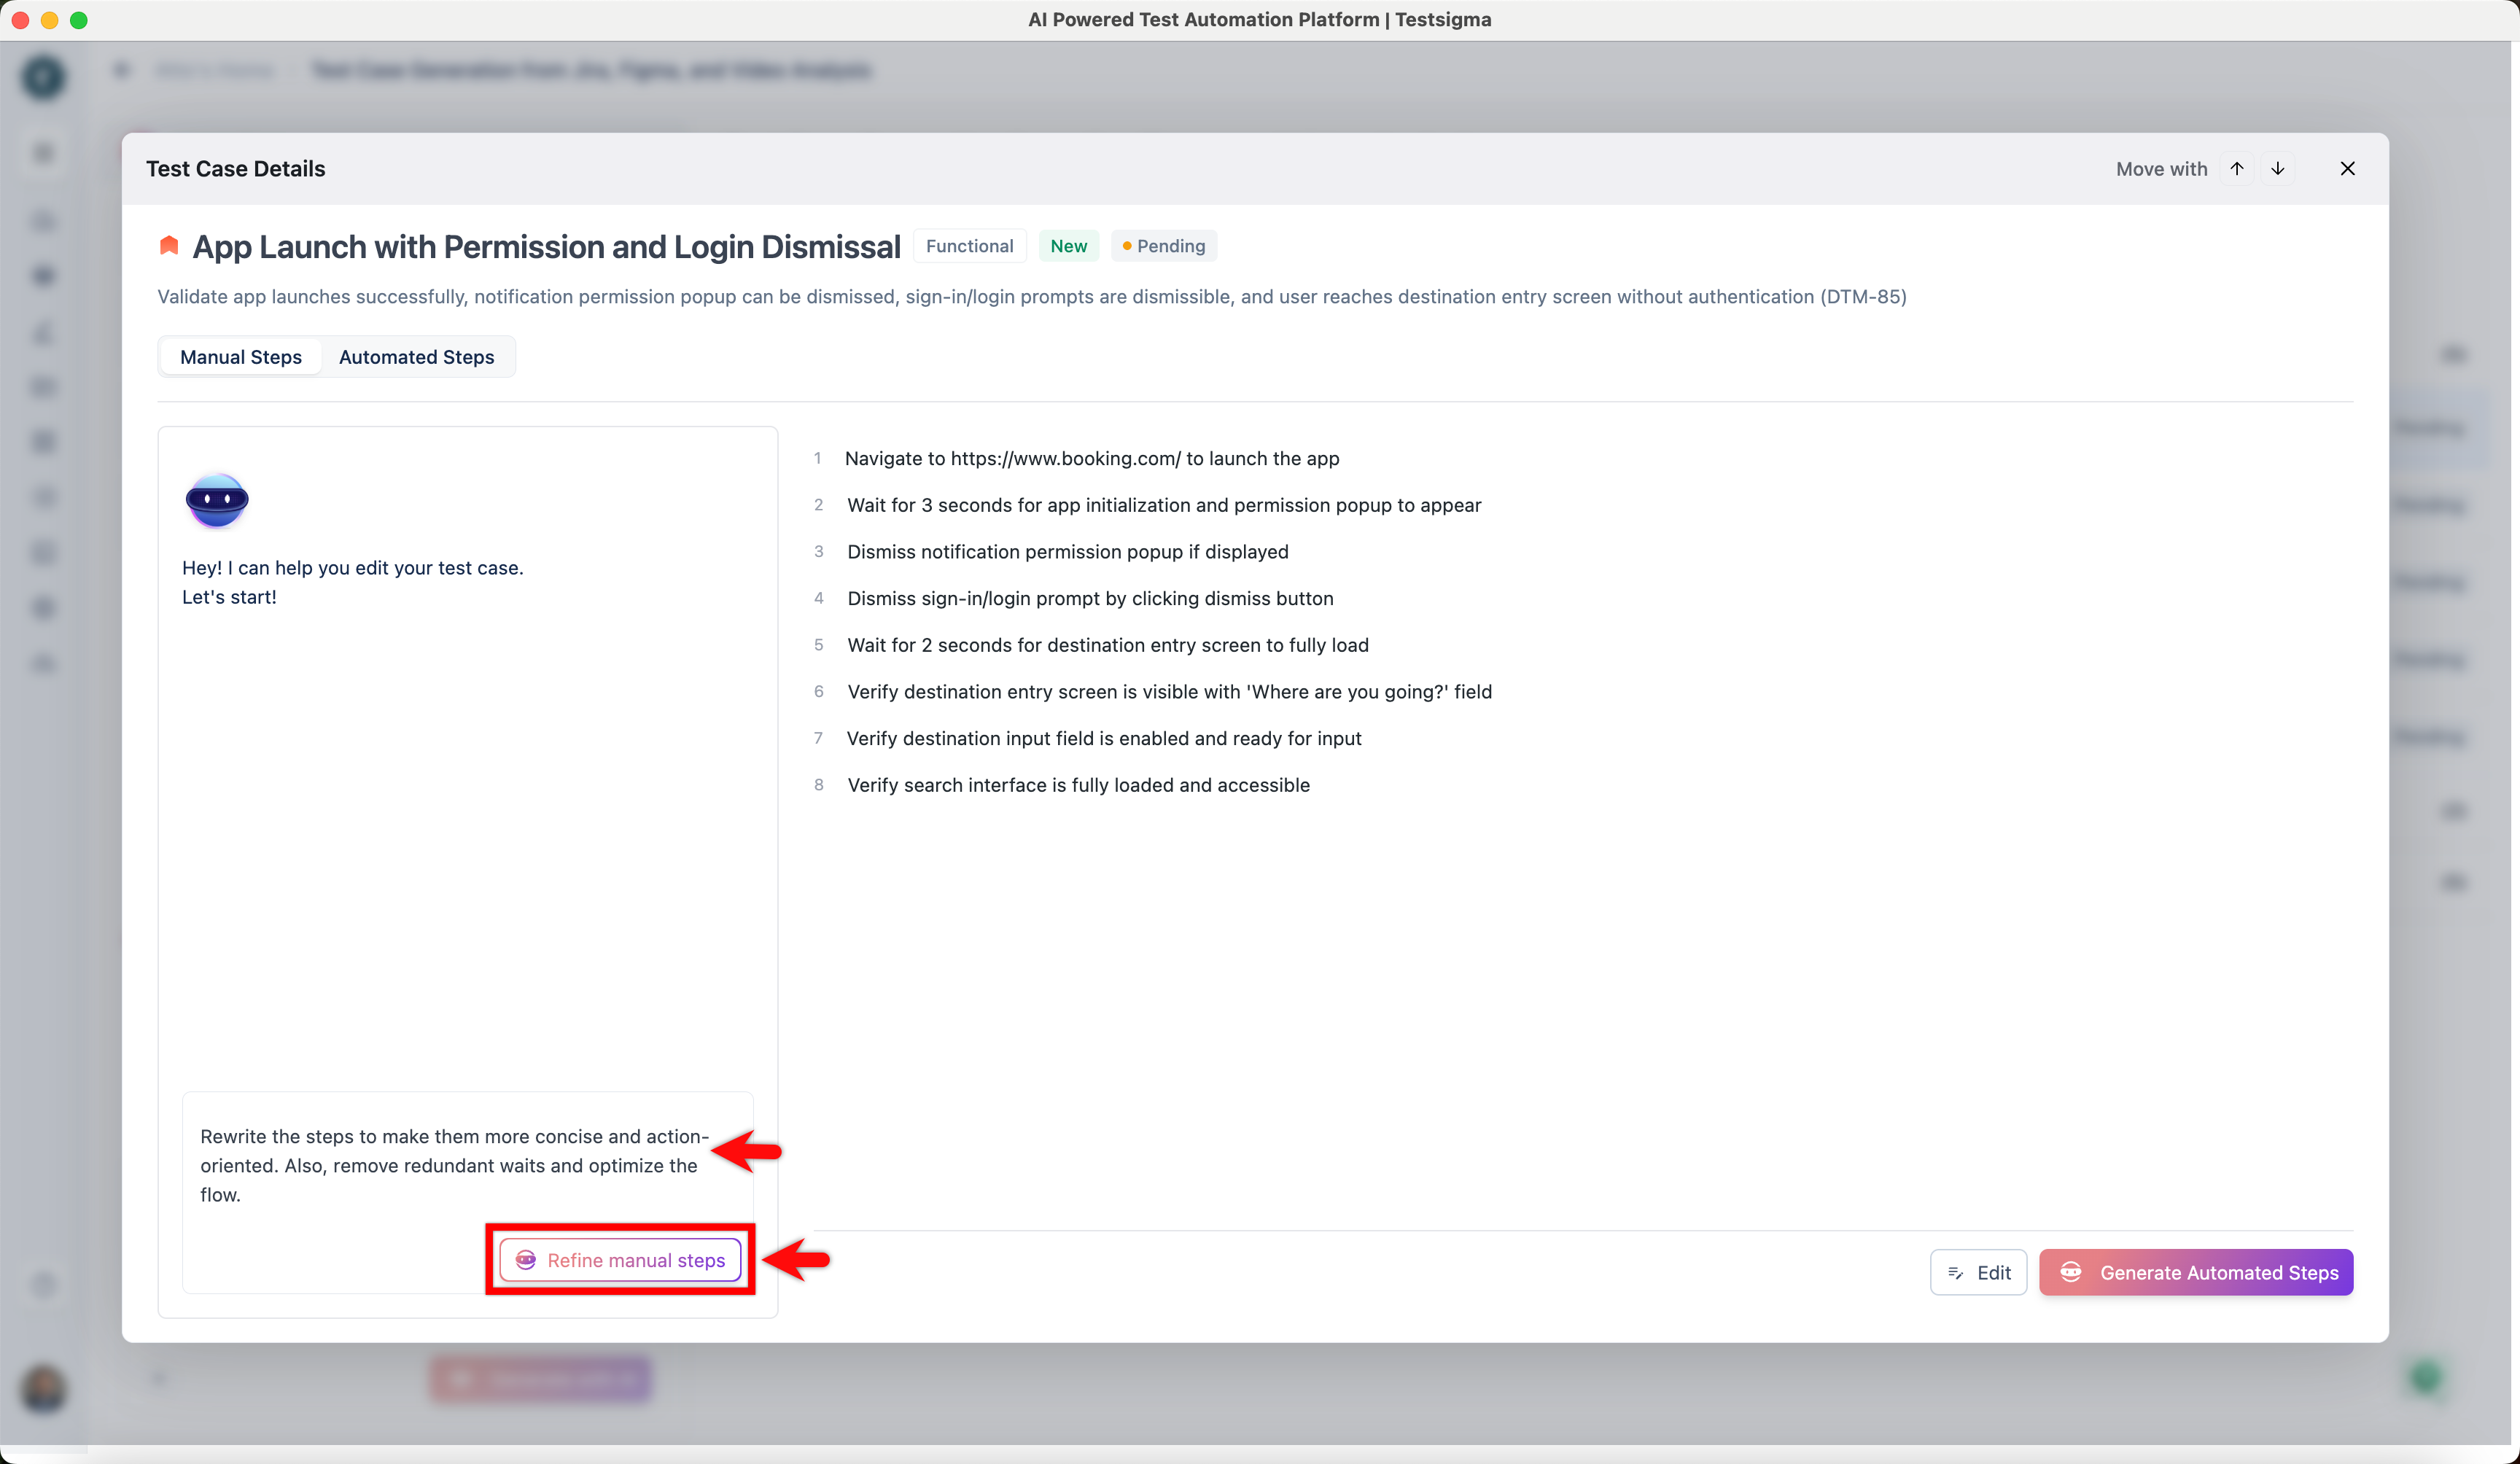2520x1464 pixels.
Task: Click the green macOS fullscreen button
Action: [79, 20]
